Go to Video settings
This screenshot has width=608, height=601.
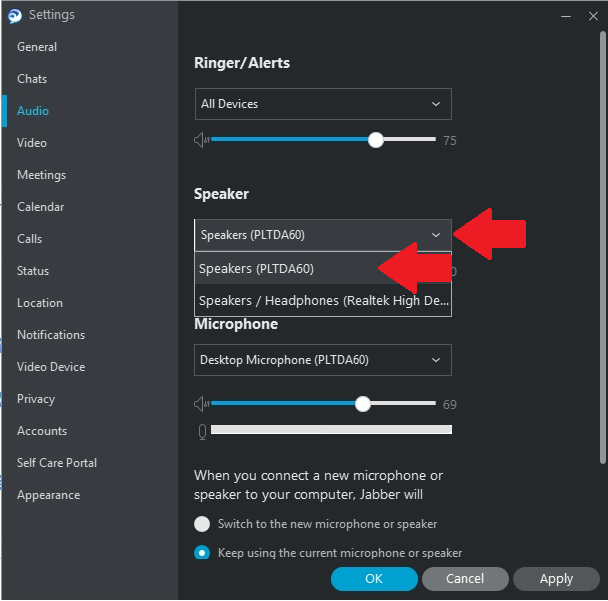pos(32,143)
